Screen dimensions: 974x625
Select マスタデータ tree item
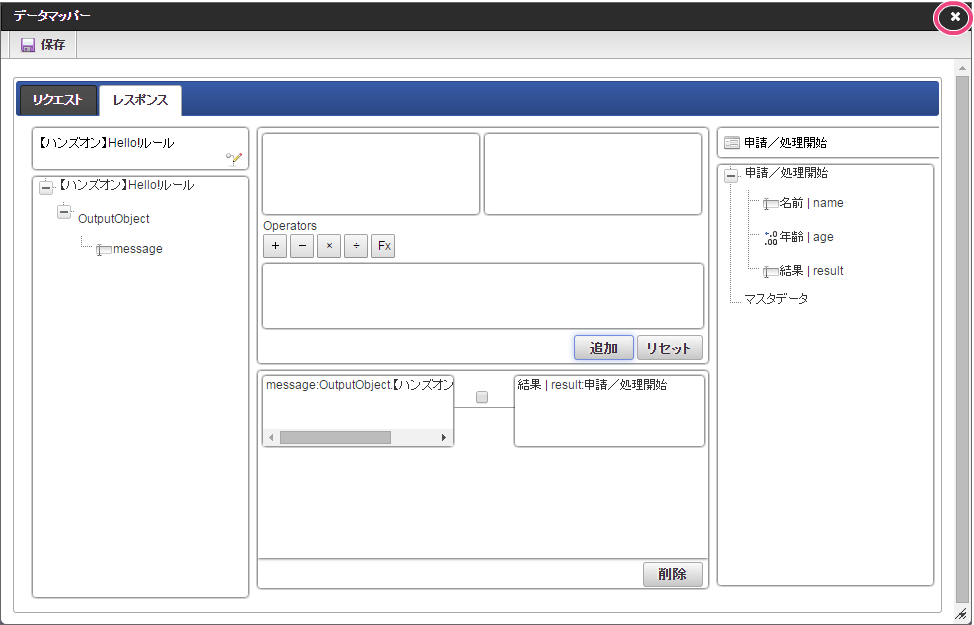click(x=776, y=299)
